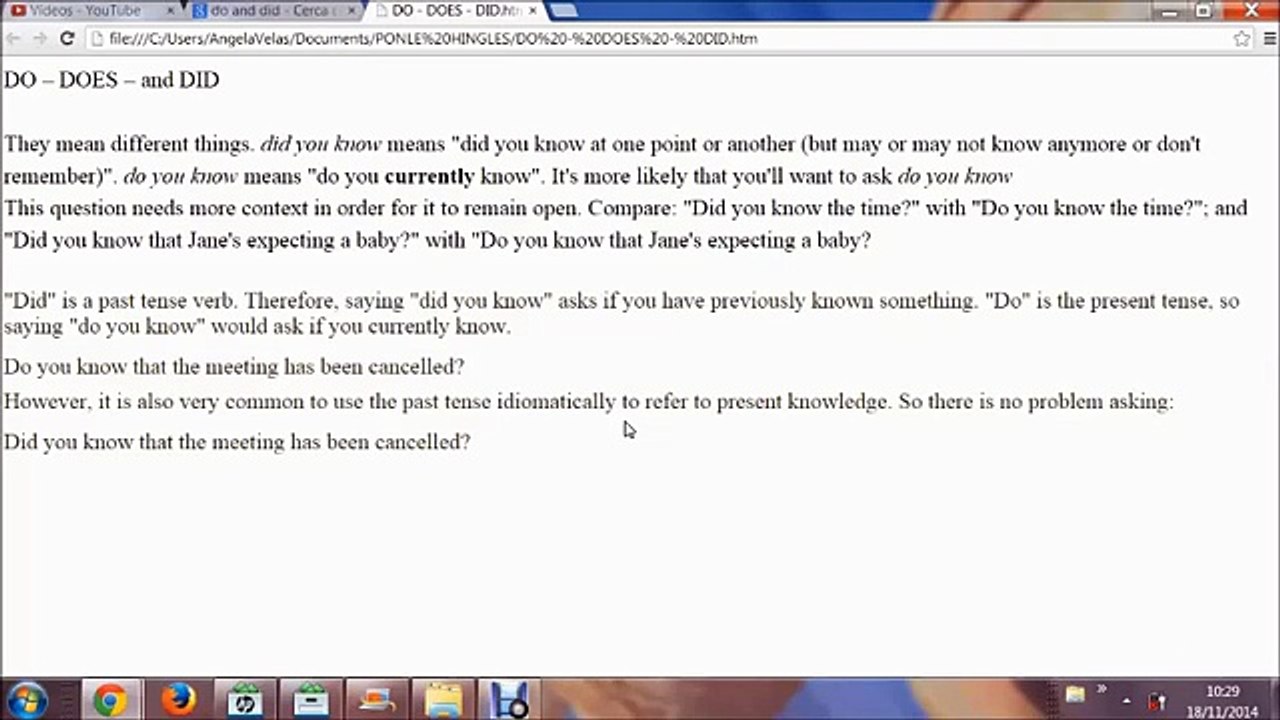Viewport: 1280px width, 720px height.
Task: Click the bold word 'currently'
Action: (429, 176)
